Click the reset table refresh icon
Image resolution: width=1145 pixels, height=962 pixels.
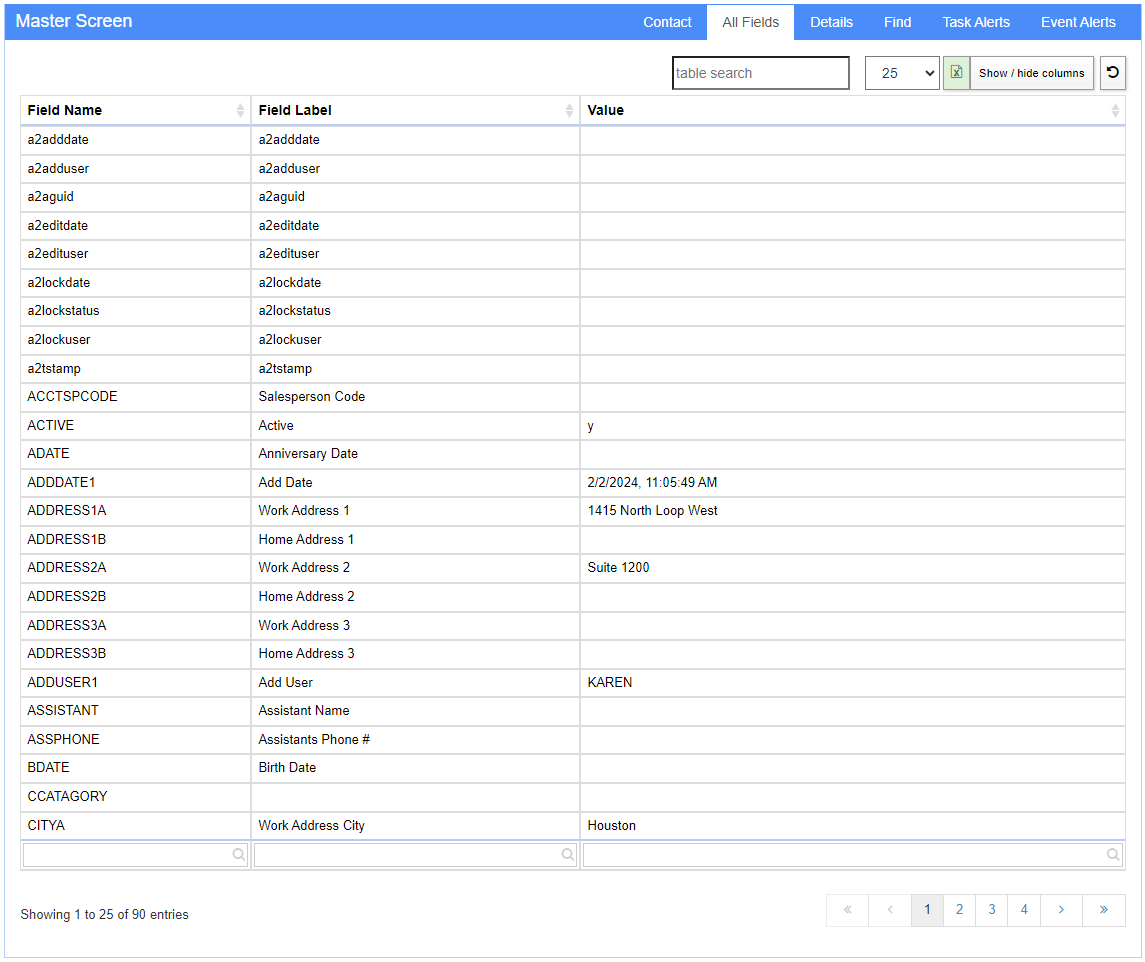pyautogui.click(x=1113, y=72)
